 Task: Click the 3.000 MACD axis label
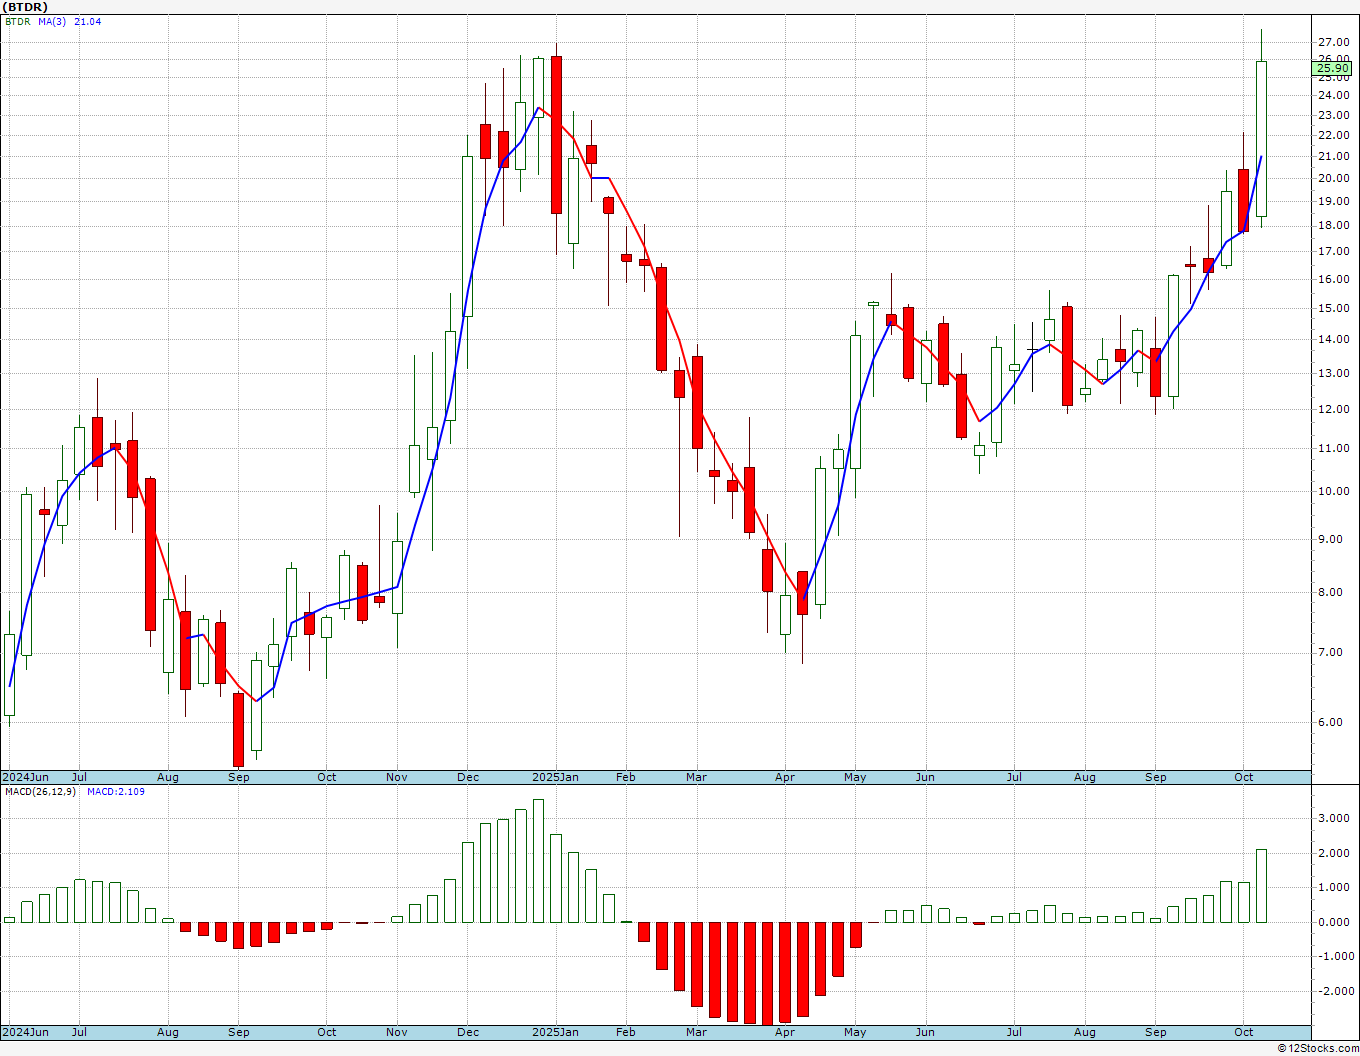(1333, 818)
